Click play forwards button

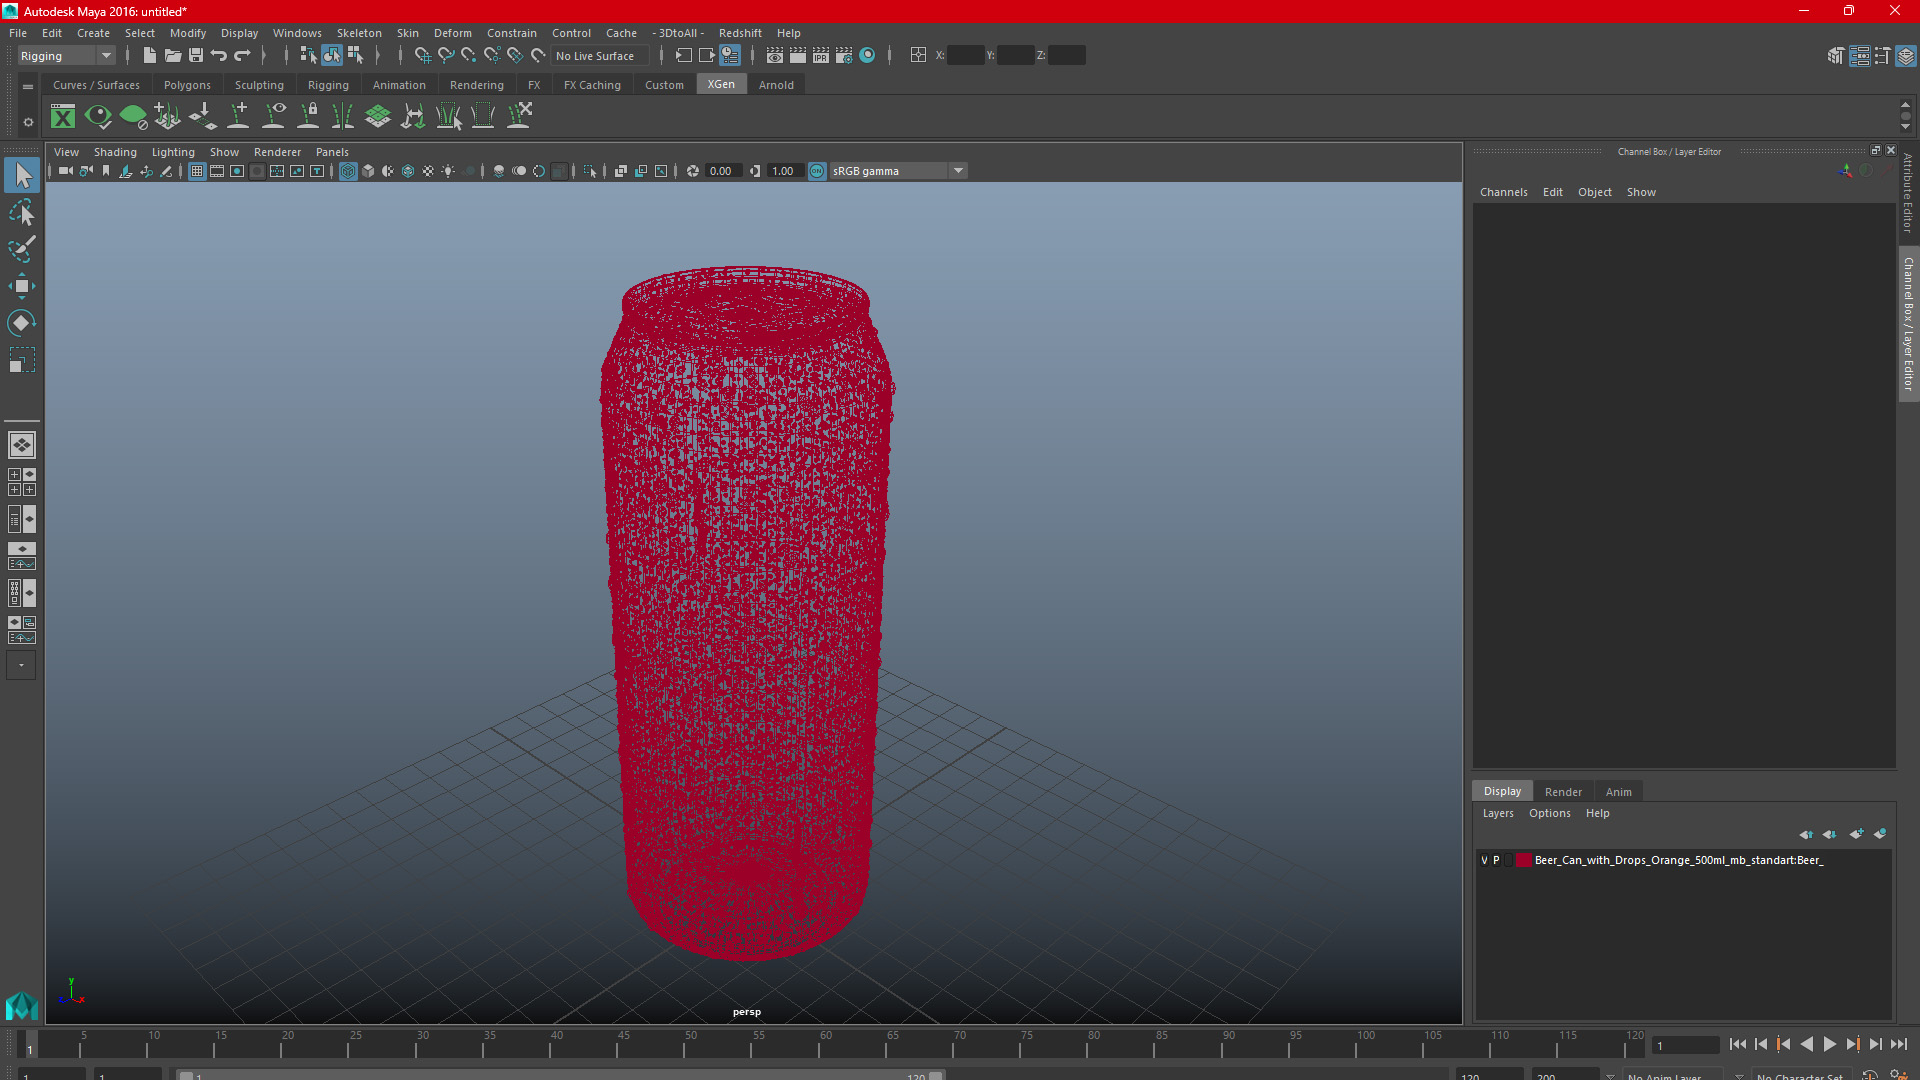click(x=1829, y=1044)
